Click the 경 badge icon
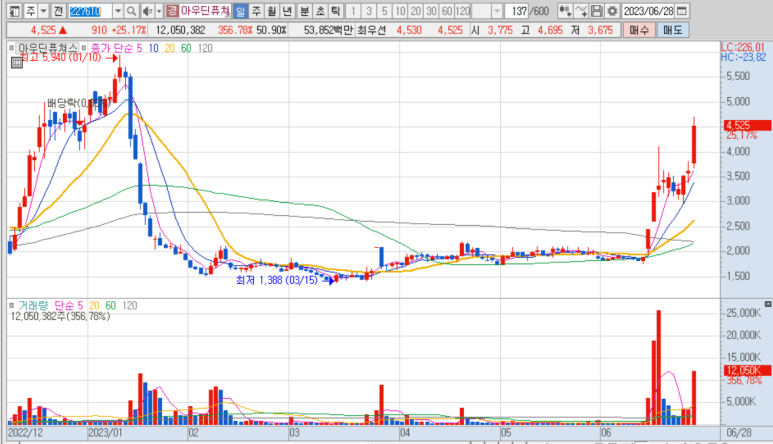 [x=172, y=11]
